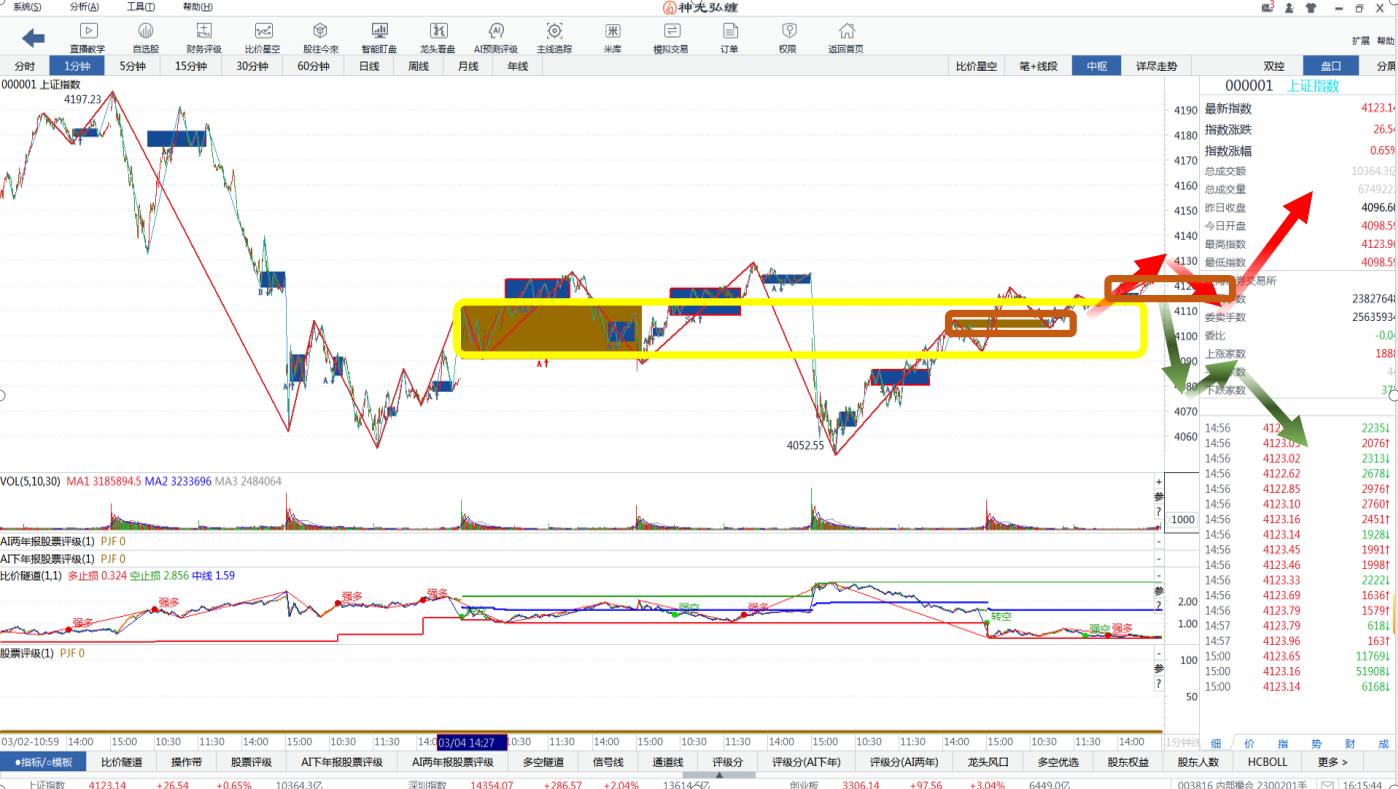Switch to the 5分钟 period tab
This screenshot has height=789, width=1398.
pyautogui.click(x=133, y=66)
